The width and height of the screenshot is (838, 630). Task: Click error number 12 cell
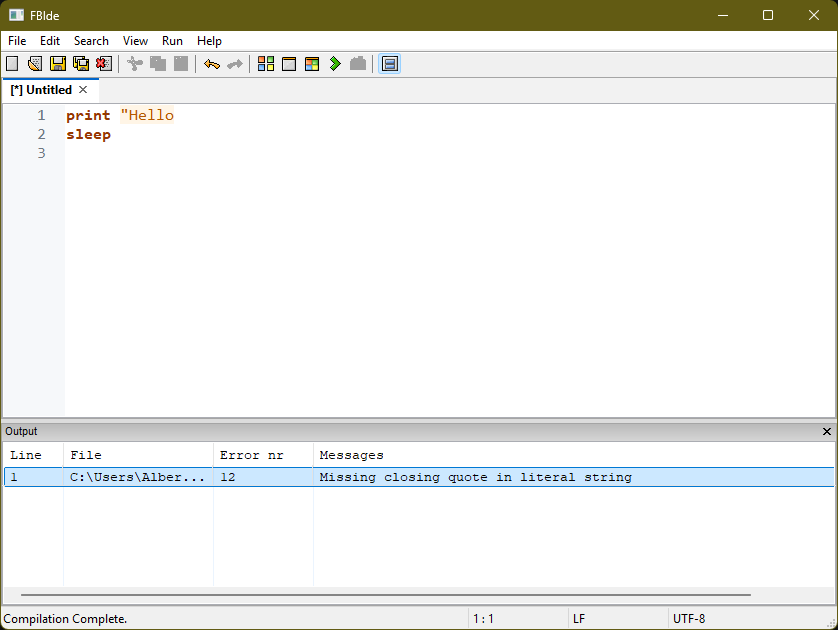(228, 477)
